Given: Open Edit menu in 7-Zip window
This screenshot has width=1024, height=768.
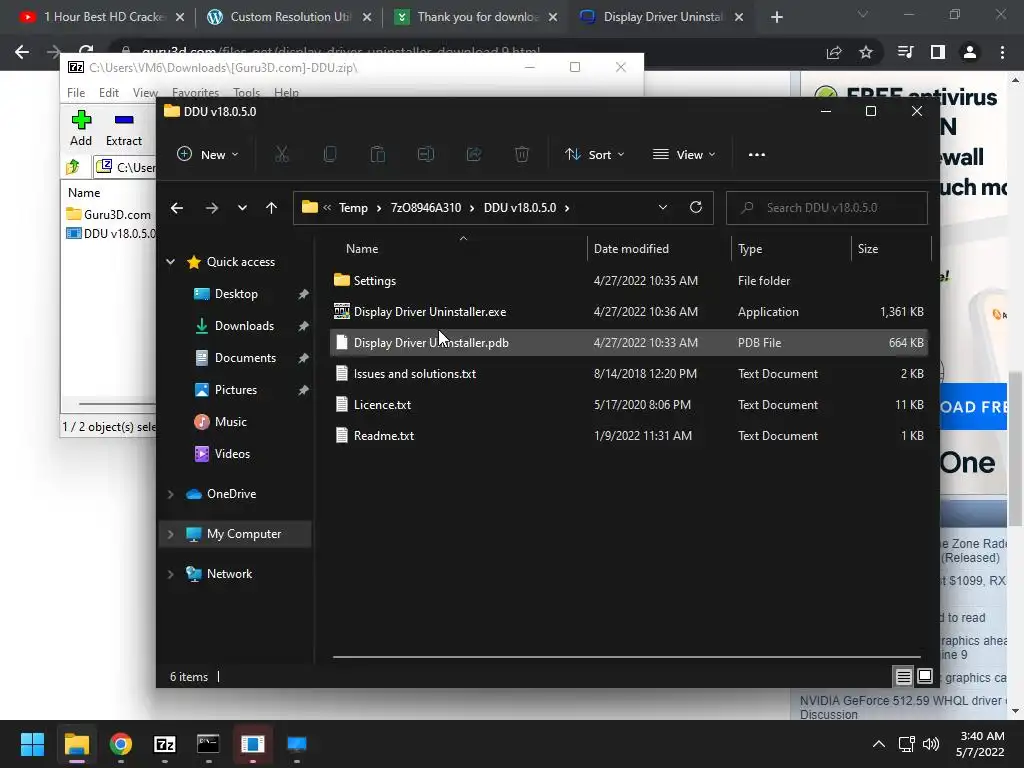Looking at the screenshot, I should 108,93.
